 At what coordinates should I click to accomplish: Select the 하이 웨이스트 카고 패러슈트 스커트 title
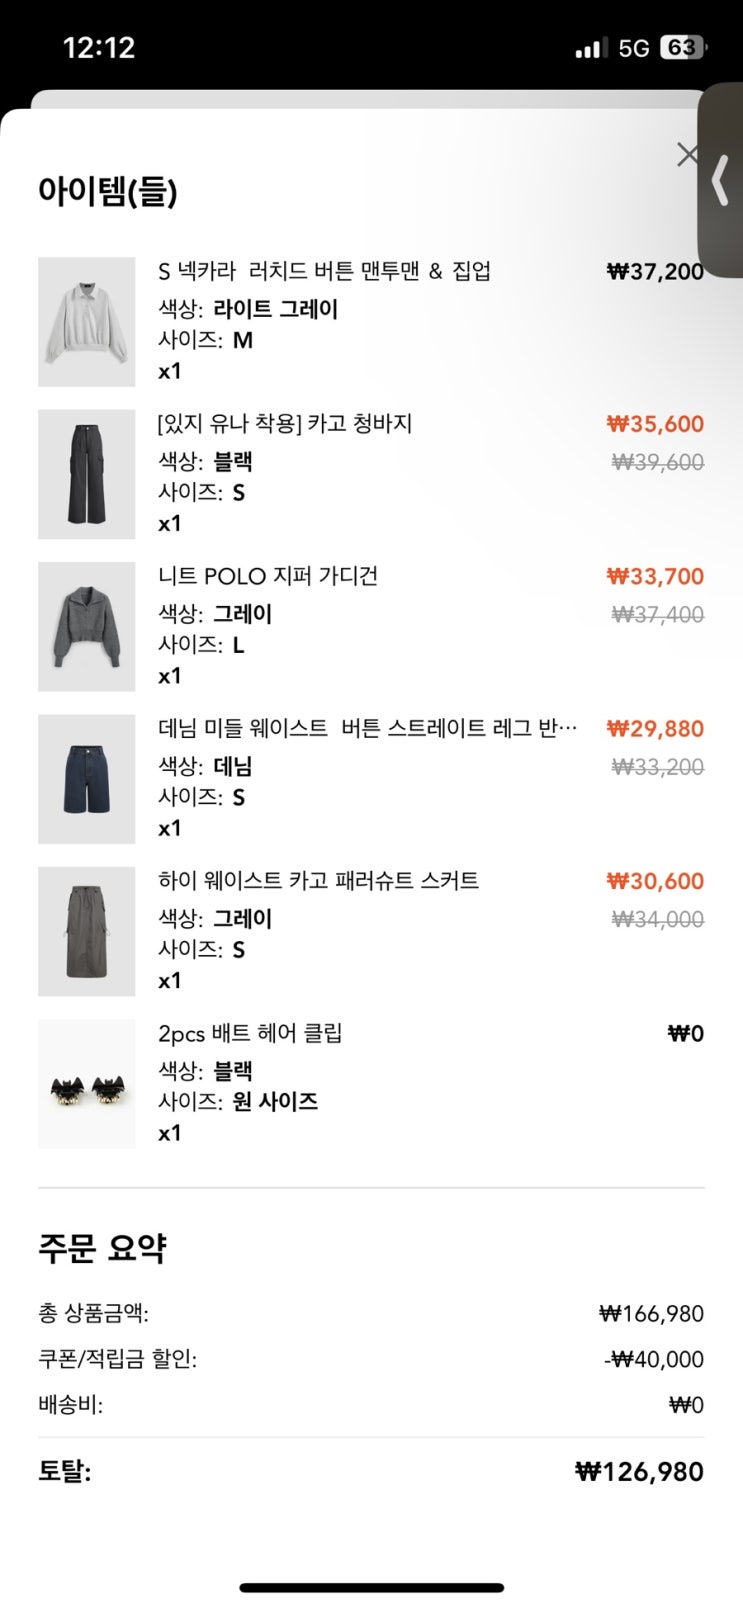tap(318, 881)
